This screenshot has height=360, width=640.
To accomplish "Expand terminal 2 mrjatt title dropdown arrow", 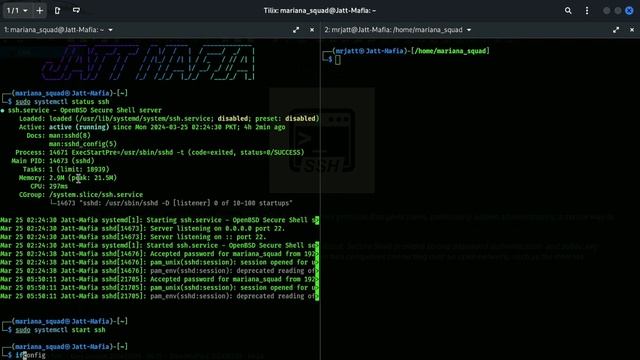I will 469,30.
